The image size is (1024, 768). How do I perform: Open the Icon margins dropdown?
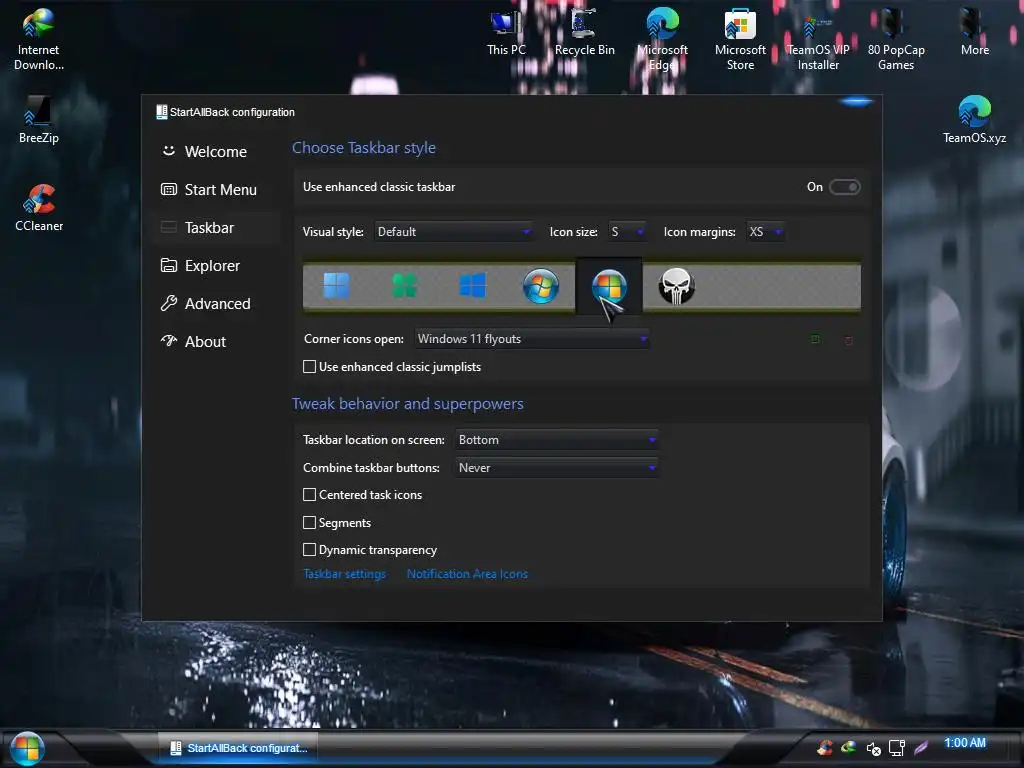[x=765, y=232]
